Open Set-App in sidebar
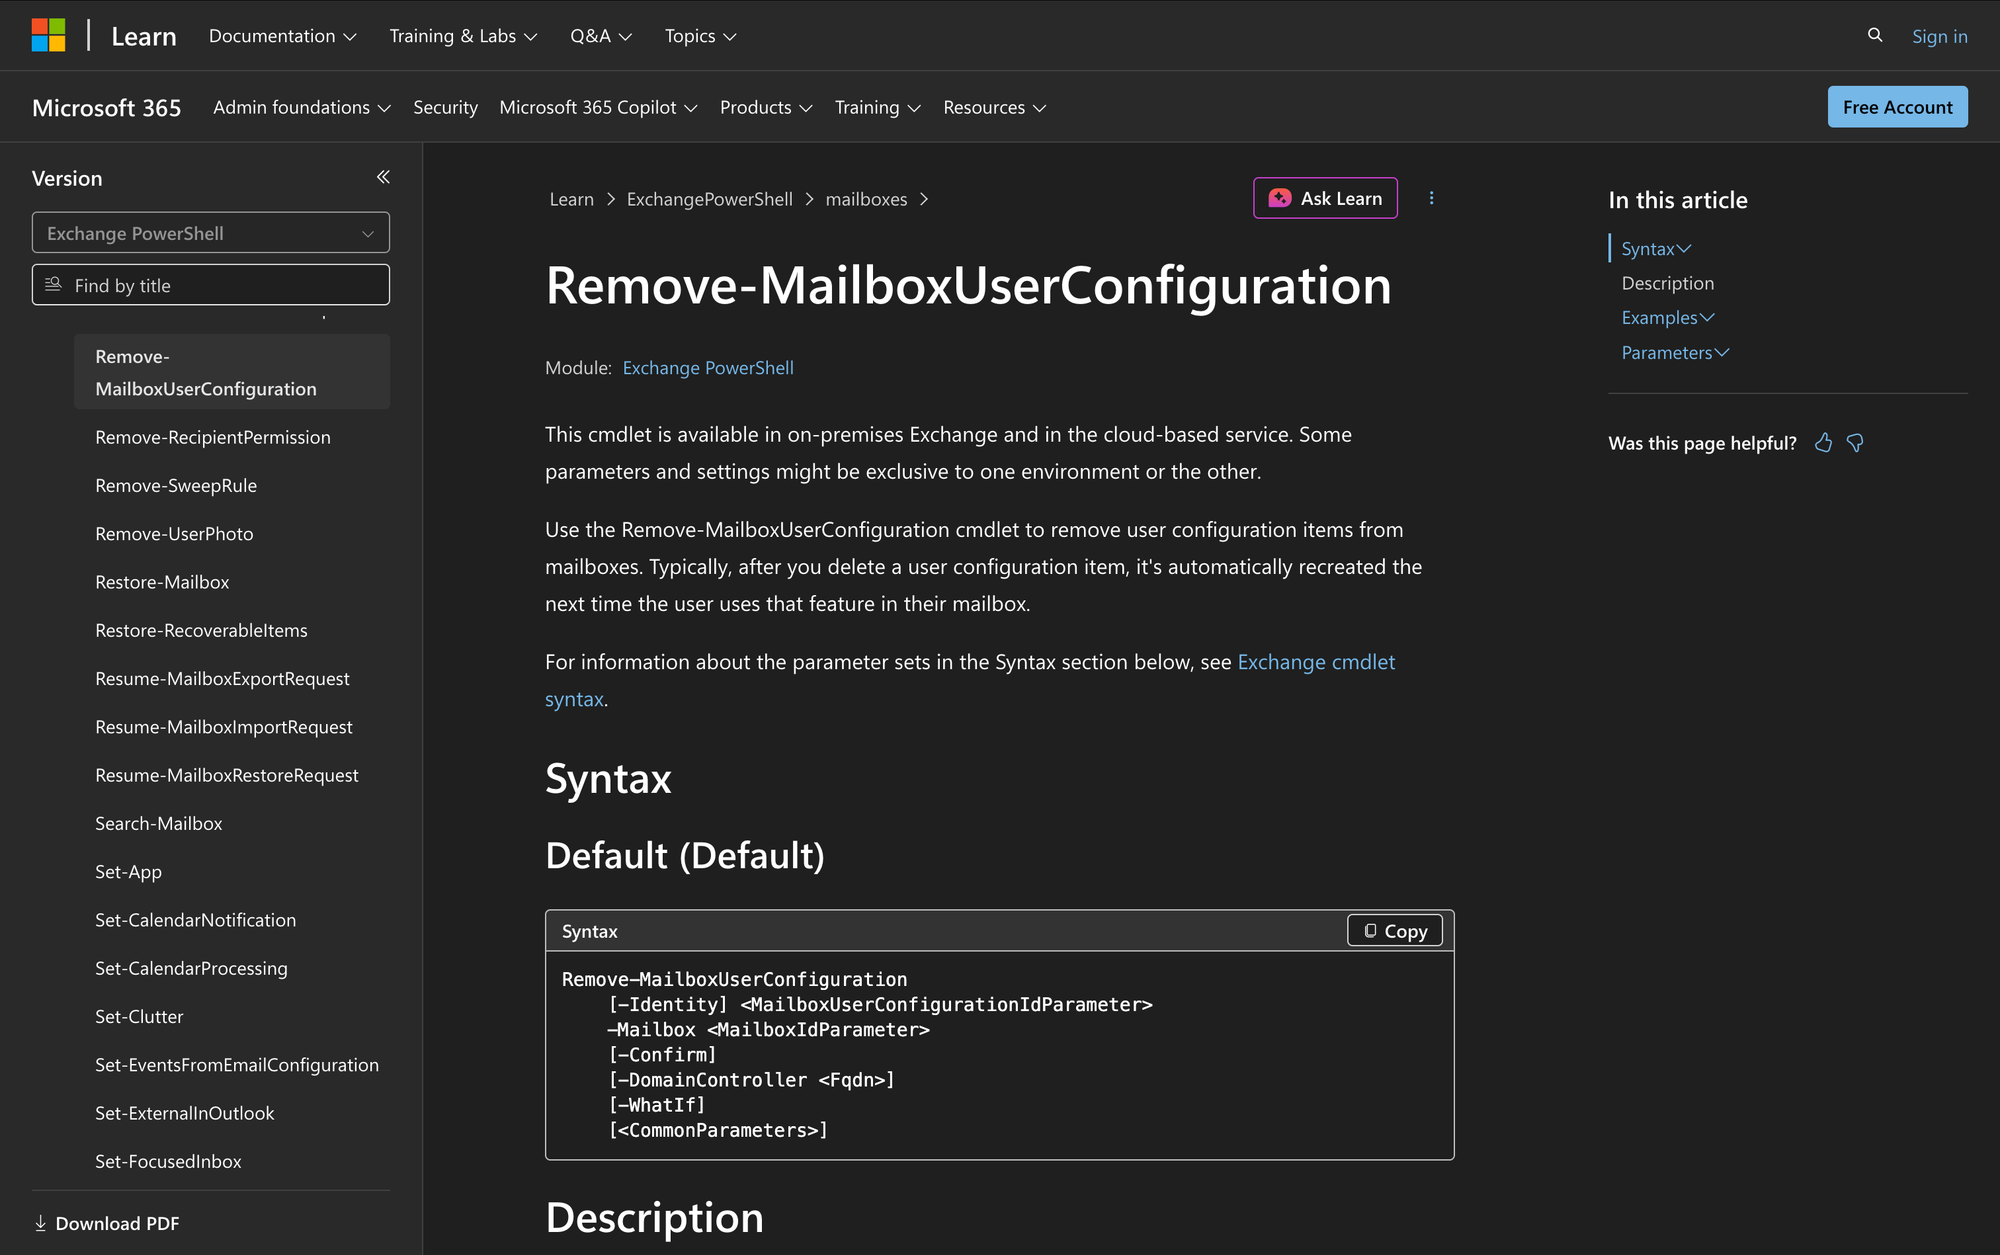The width and height of the screenshot is (2000, 1255). tap(128, 872)
